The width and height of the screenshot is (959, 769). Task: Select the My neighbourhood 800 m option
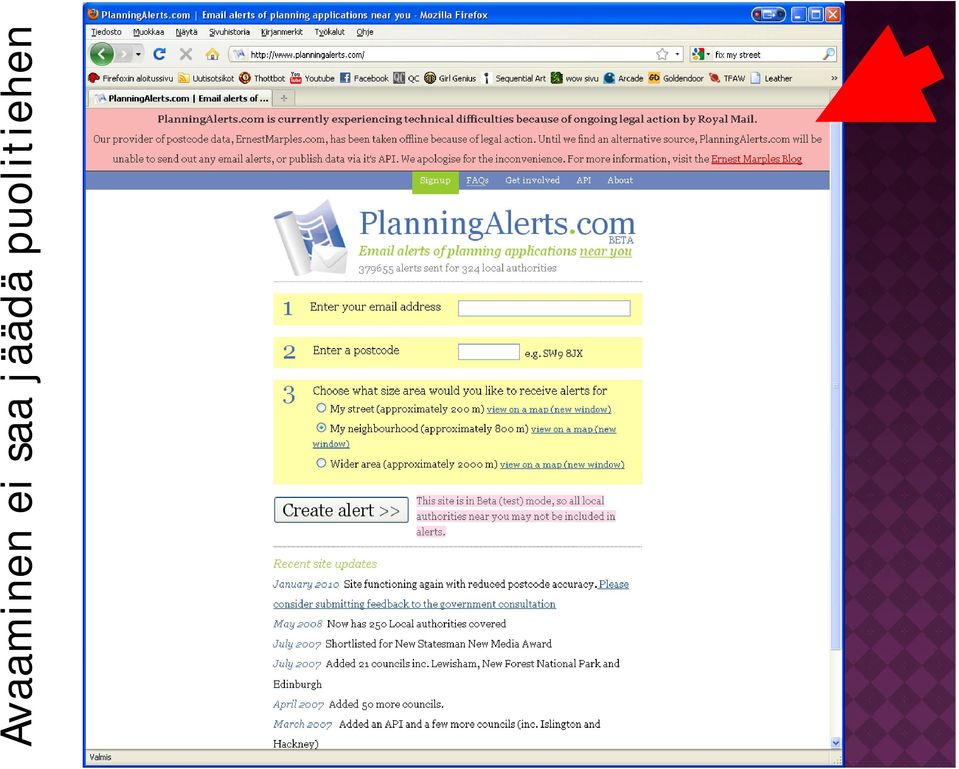pos(320,428)
